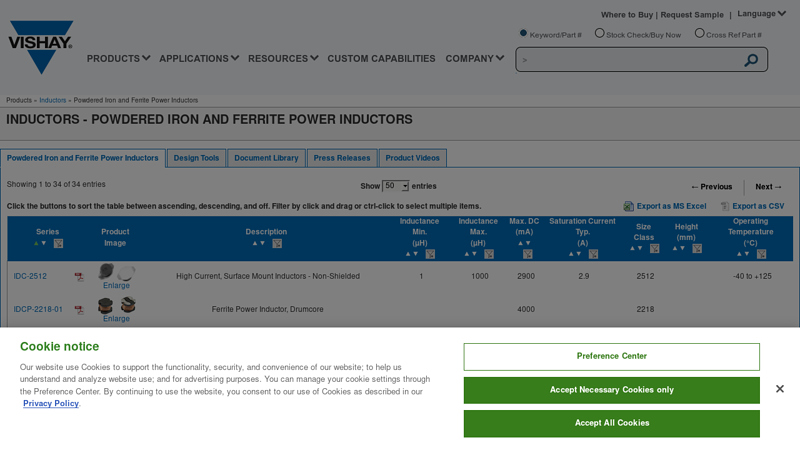Open the Language dropdown
Viewport: 800px width, 450px height.
[761, 14]
